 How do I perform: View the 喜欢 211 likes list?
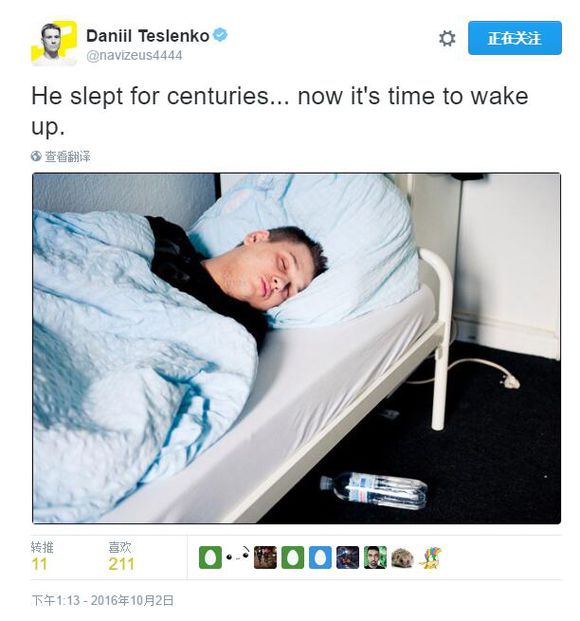click(x=121, y=556)
